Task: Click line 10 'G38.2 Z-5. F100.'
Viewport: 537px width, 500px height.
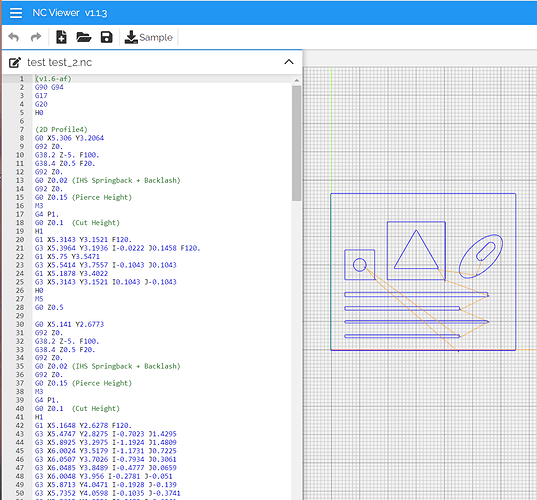Action: point(67,155)
